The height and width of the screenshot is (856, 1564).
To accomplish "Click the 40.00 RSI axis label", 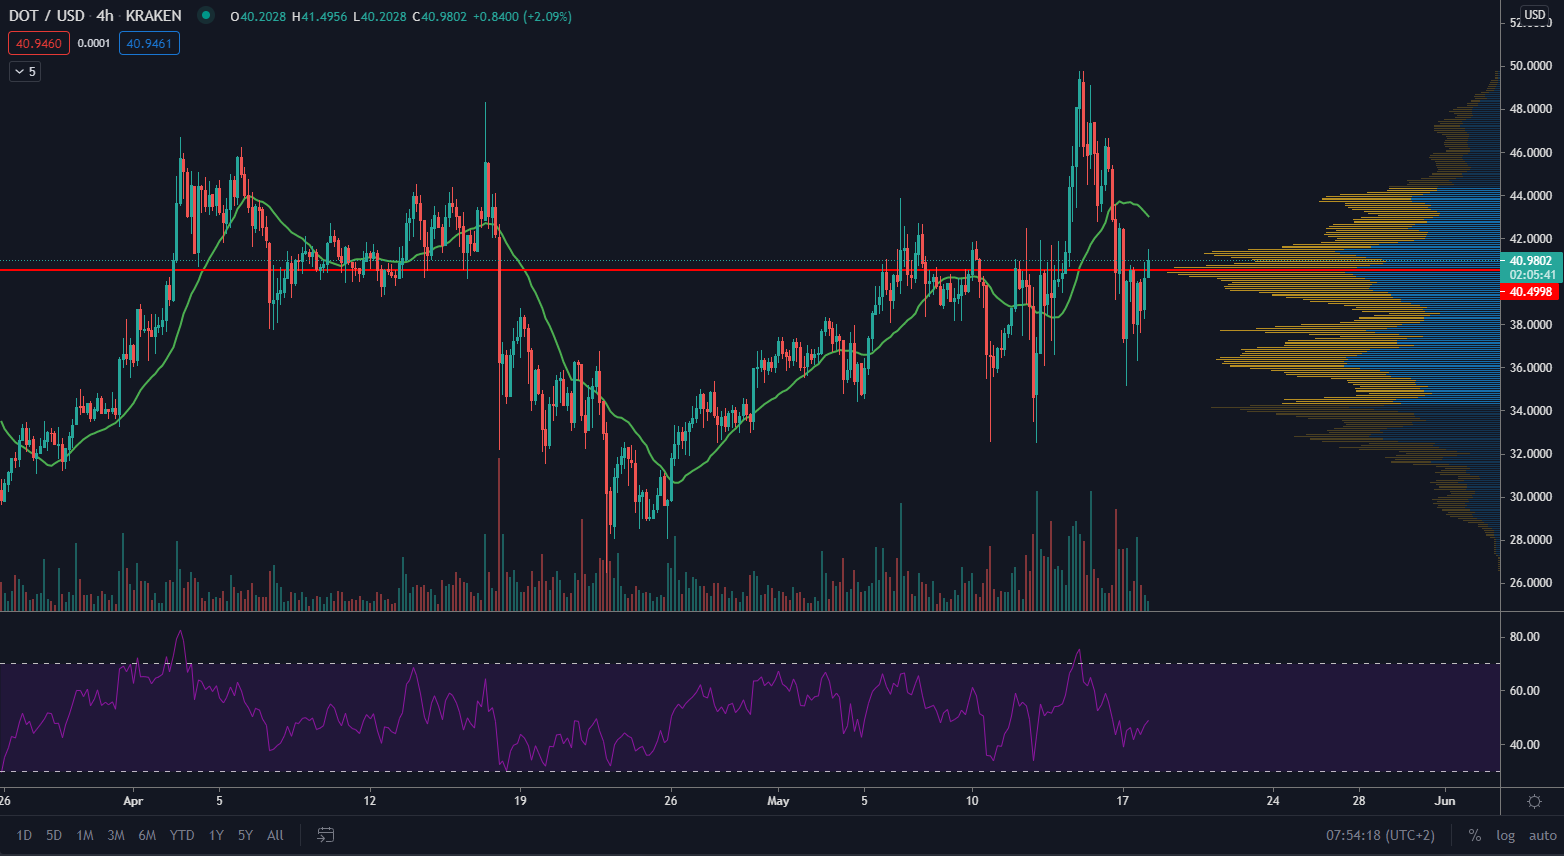I will pos(1524,745).
